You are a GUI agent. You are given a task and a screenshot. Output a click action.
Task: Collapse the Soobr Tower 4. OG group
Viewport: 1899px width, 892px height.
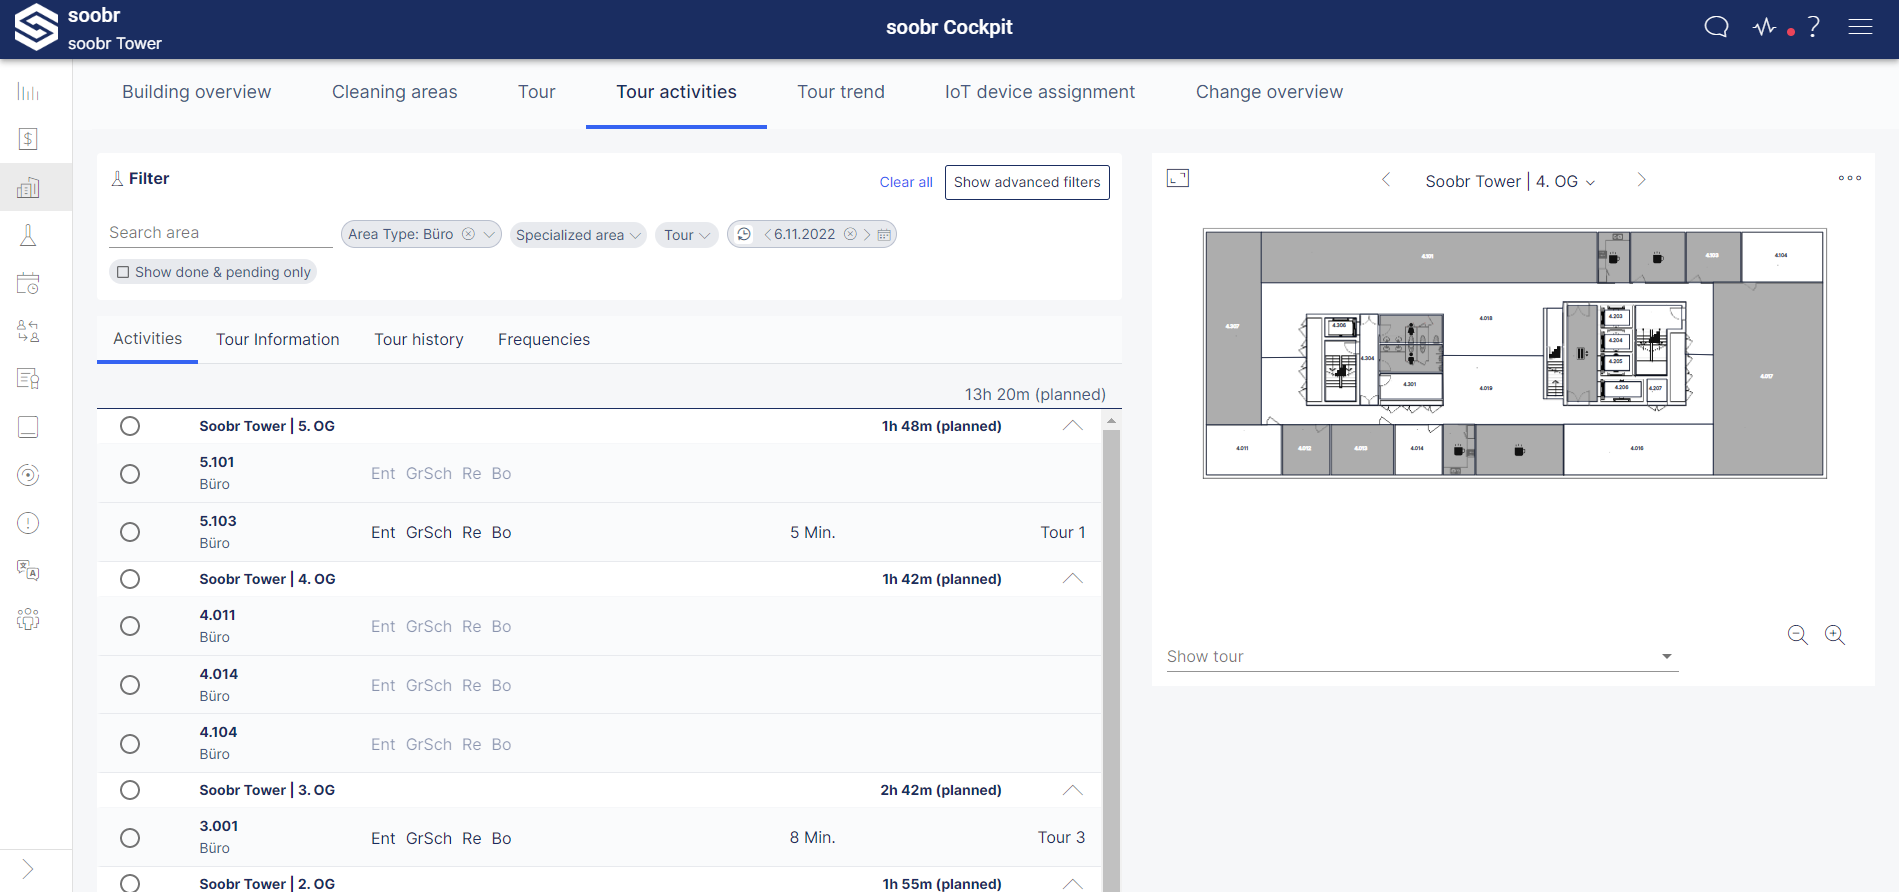coord(1072,579)
